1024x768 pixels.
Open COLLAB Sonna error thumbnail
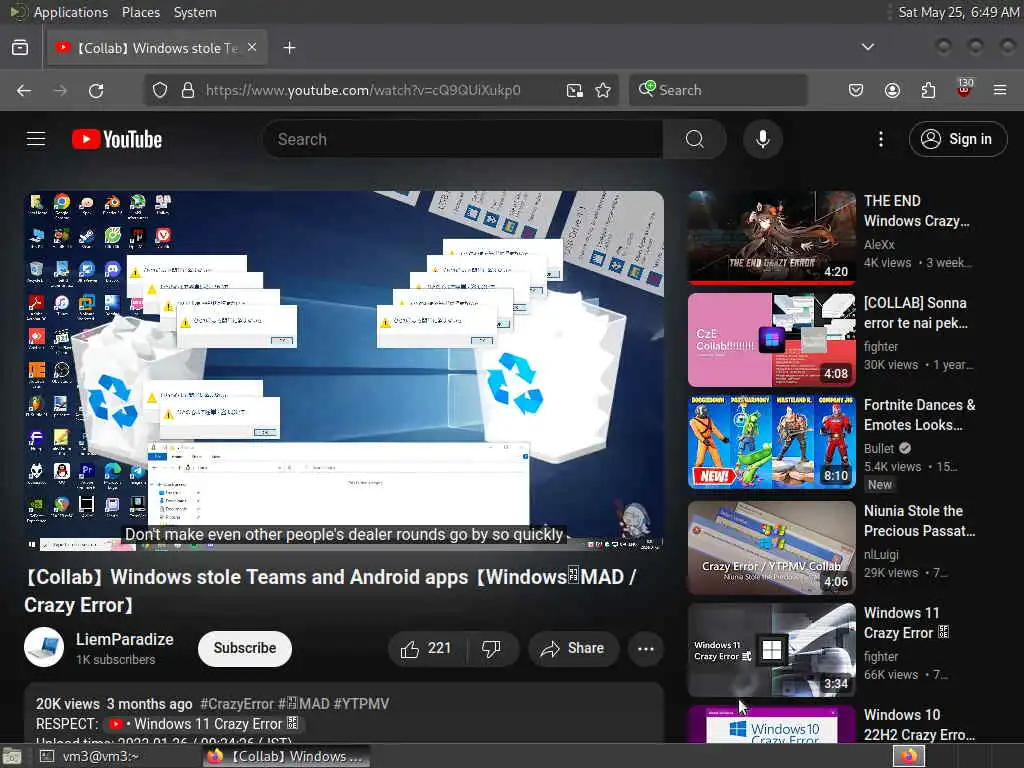click(x=771, y=340)
